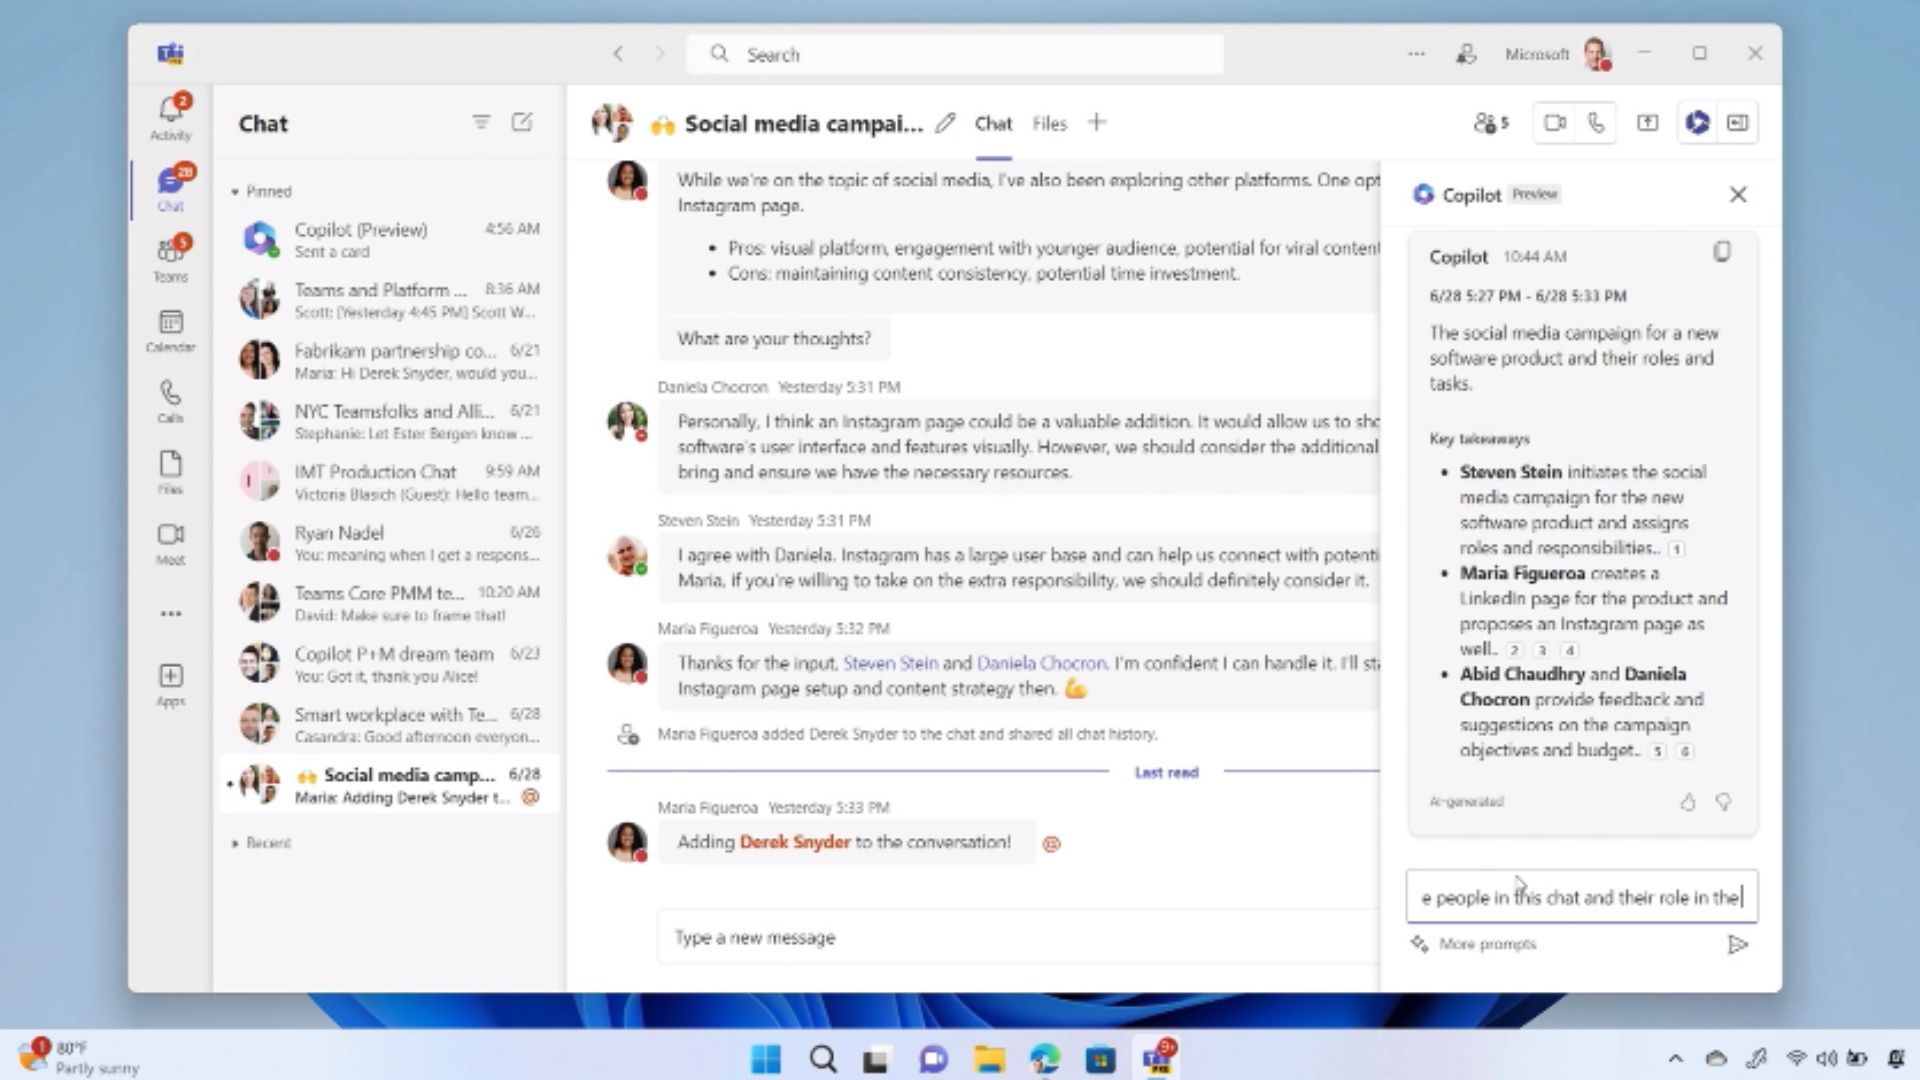Give a thumbs down to the Copilot response

pos(1723,802)
